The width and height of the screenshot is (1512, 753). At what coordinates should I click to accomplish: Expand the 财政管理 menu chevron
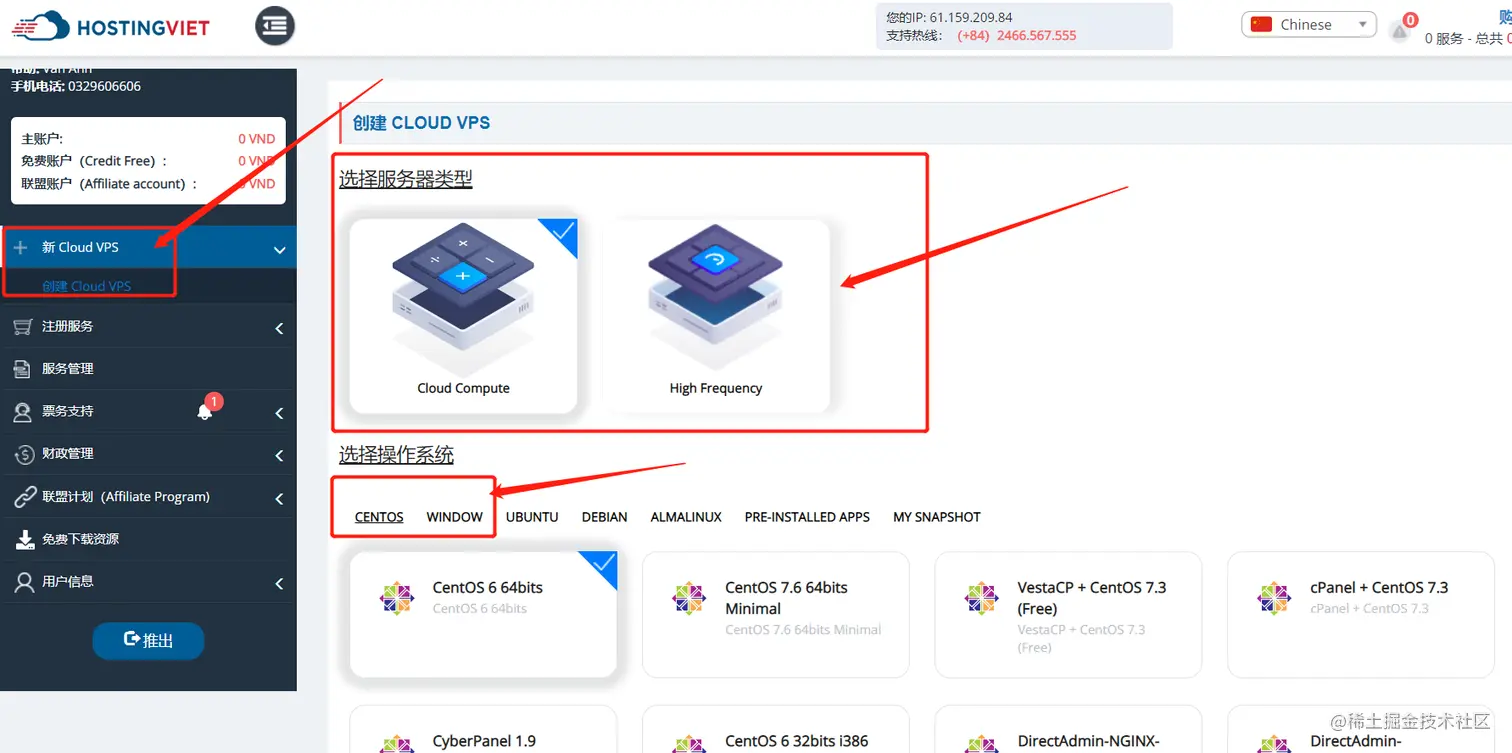(279, 456)
